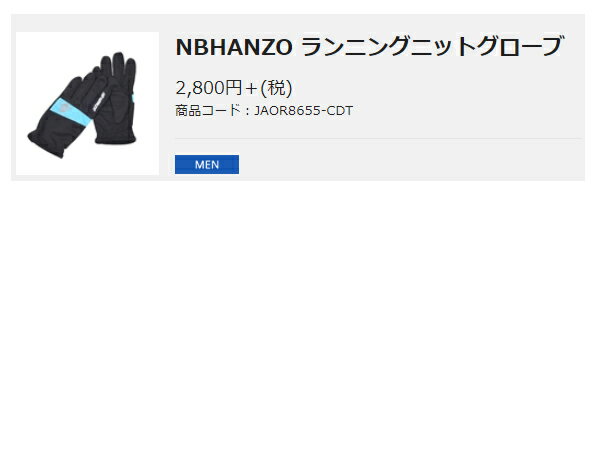Click the empty white area below the product card

click(x=300, y=314)
